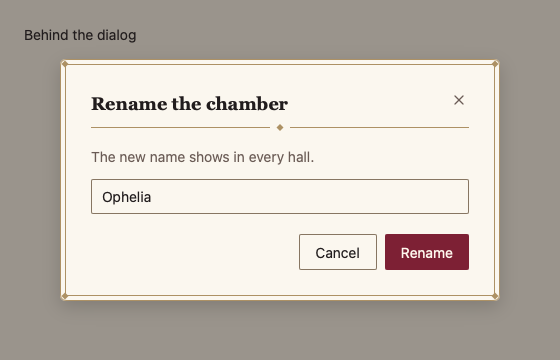Click the divider line right of the diamond
Viewport: 560px width, 360px height.
379,128
